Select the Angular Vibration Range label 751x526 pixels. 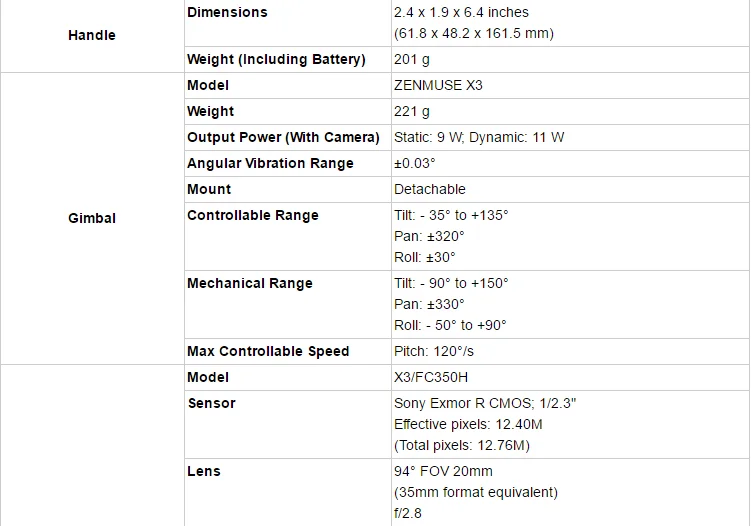pos(270,164)
